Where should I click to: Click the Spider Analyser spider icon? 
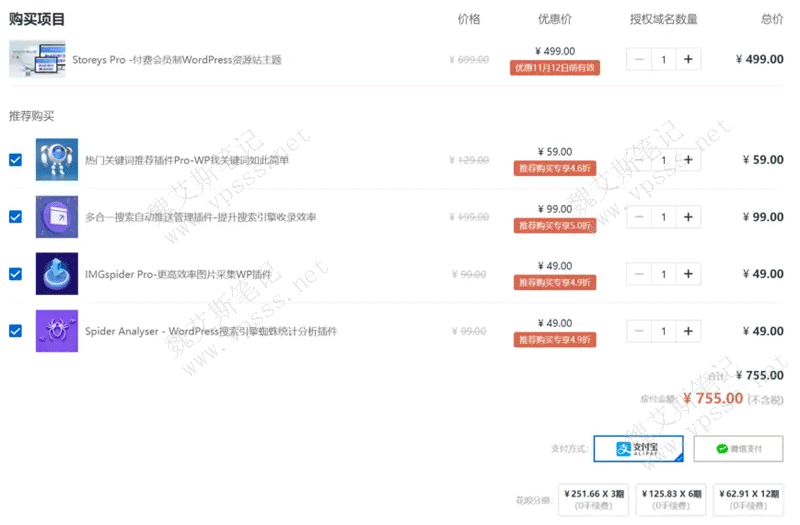click(x=56, y=330)
